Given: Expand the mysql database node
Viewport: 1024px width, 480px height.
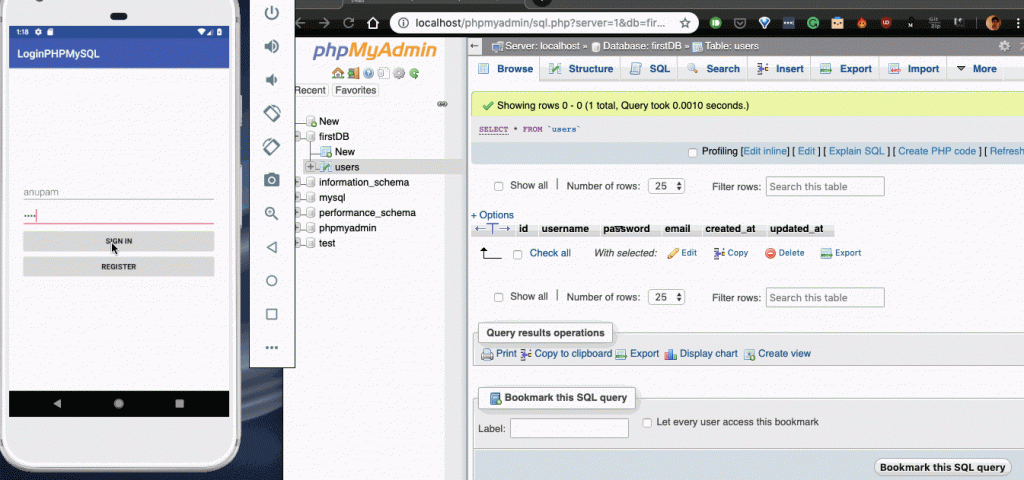Looking at the screenshot, I should [298, 197].
